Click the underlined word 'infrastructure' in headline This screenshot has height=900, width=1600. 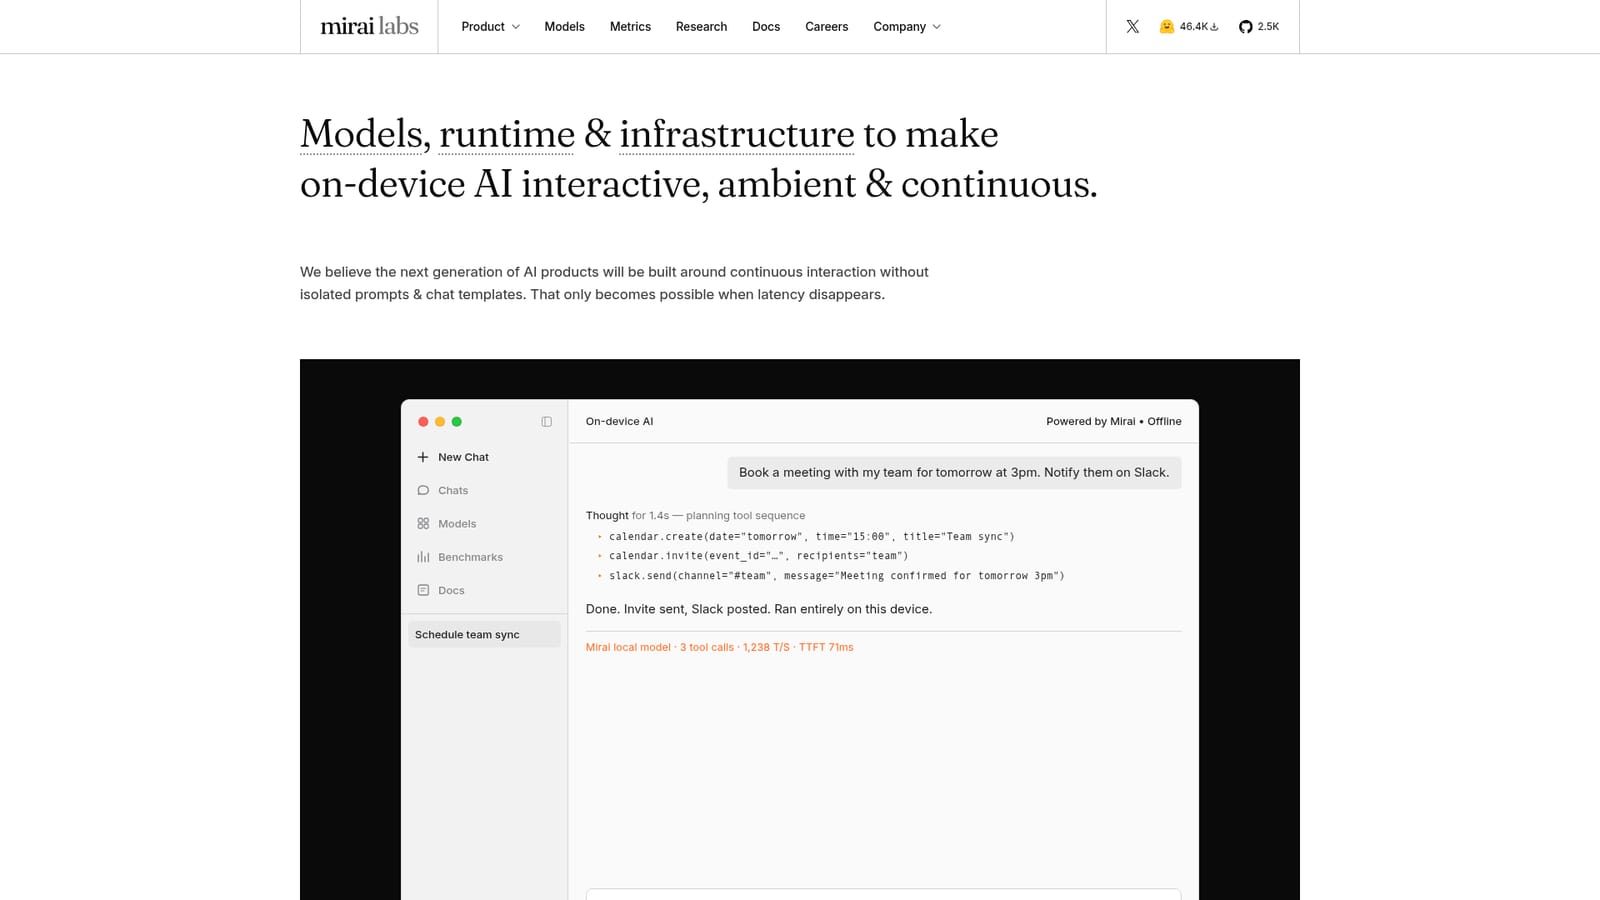[737, 134]
